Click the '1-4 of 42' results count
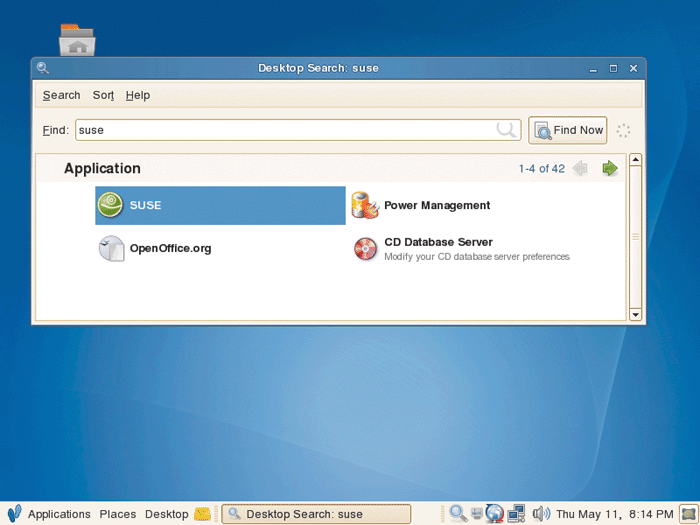Screen dimensions: 700x525 542,169
